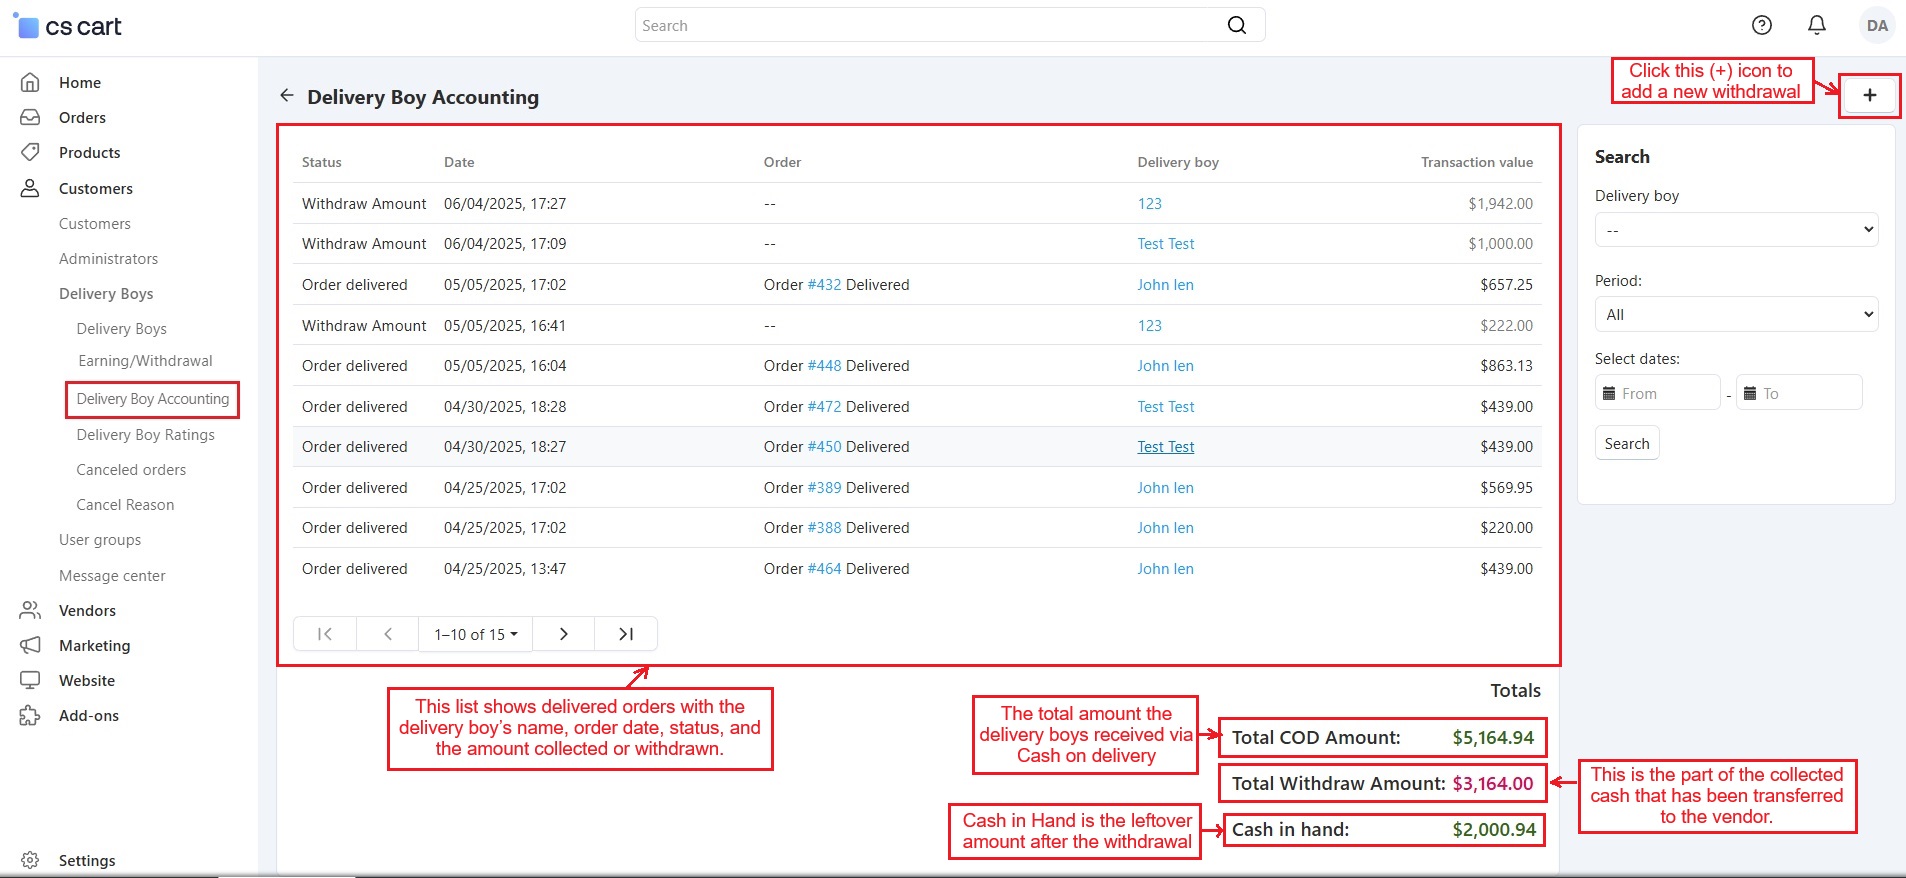Open Vendors section in sidebar

click(x=87, y=611)
